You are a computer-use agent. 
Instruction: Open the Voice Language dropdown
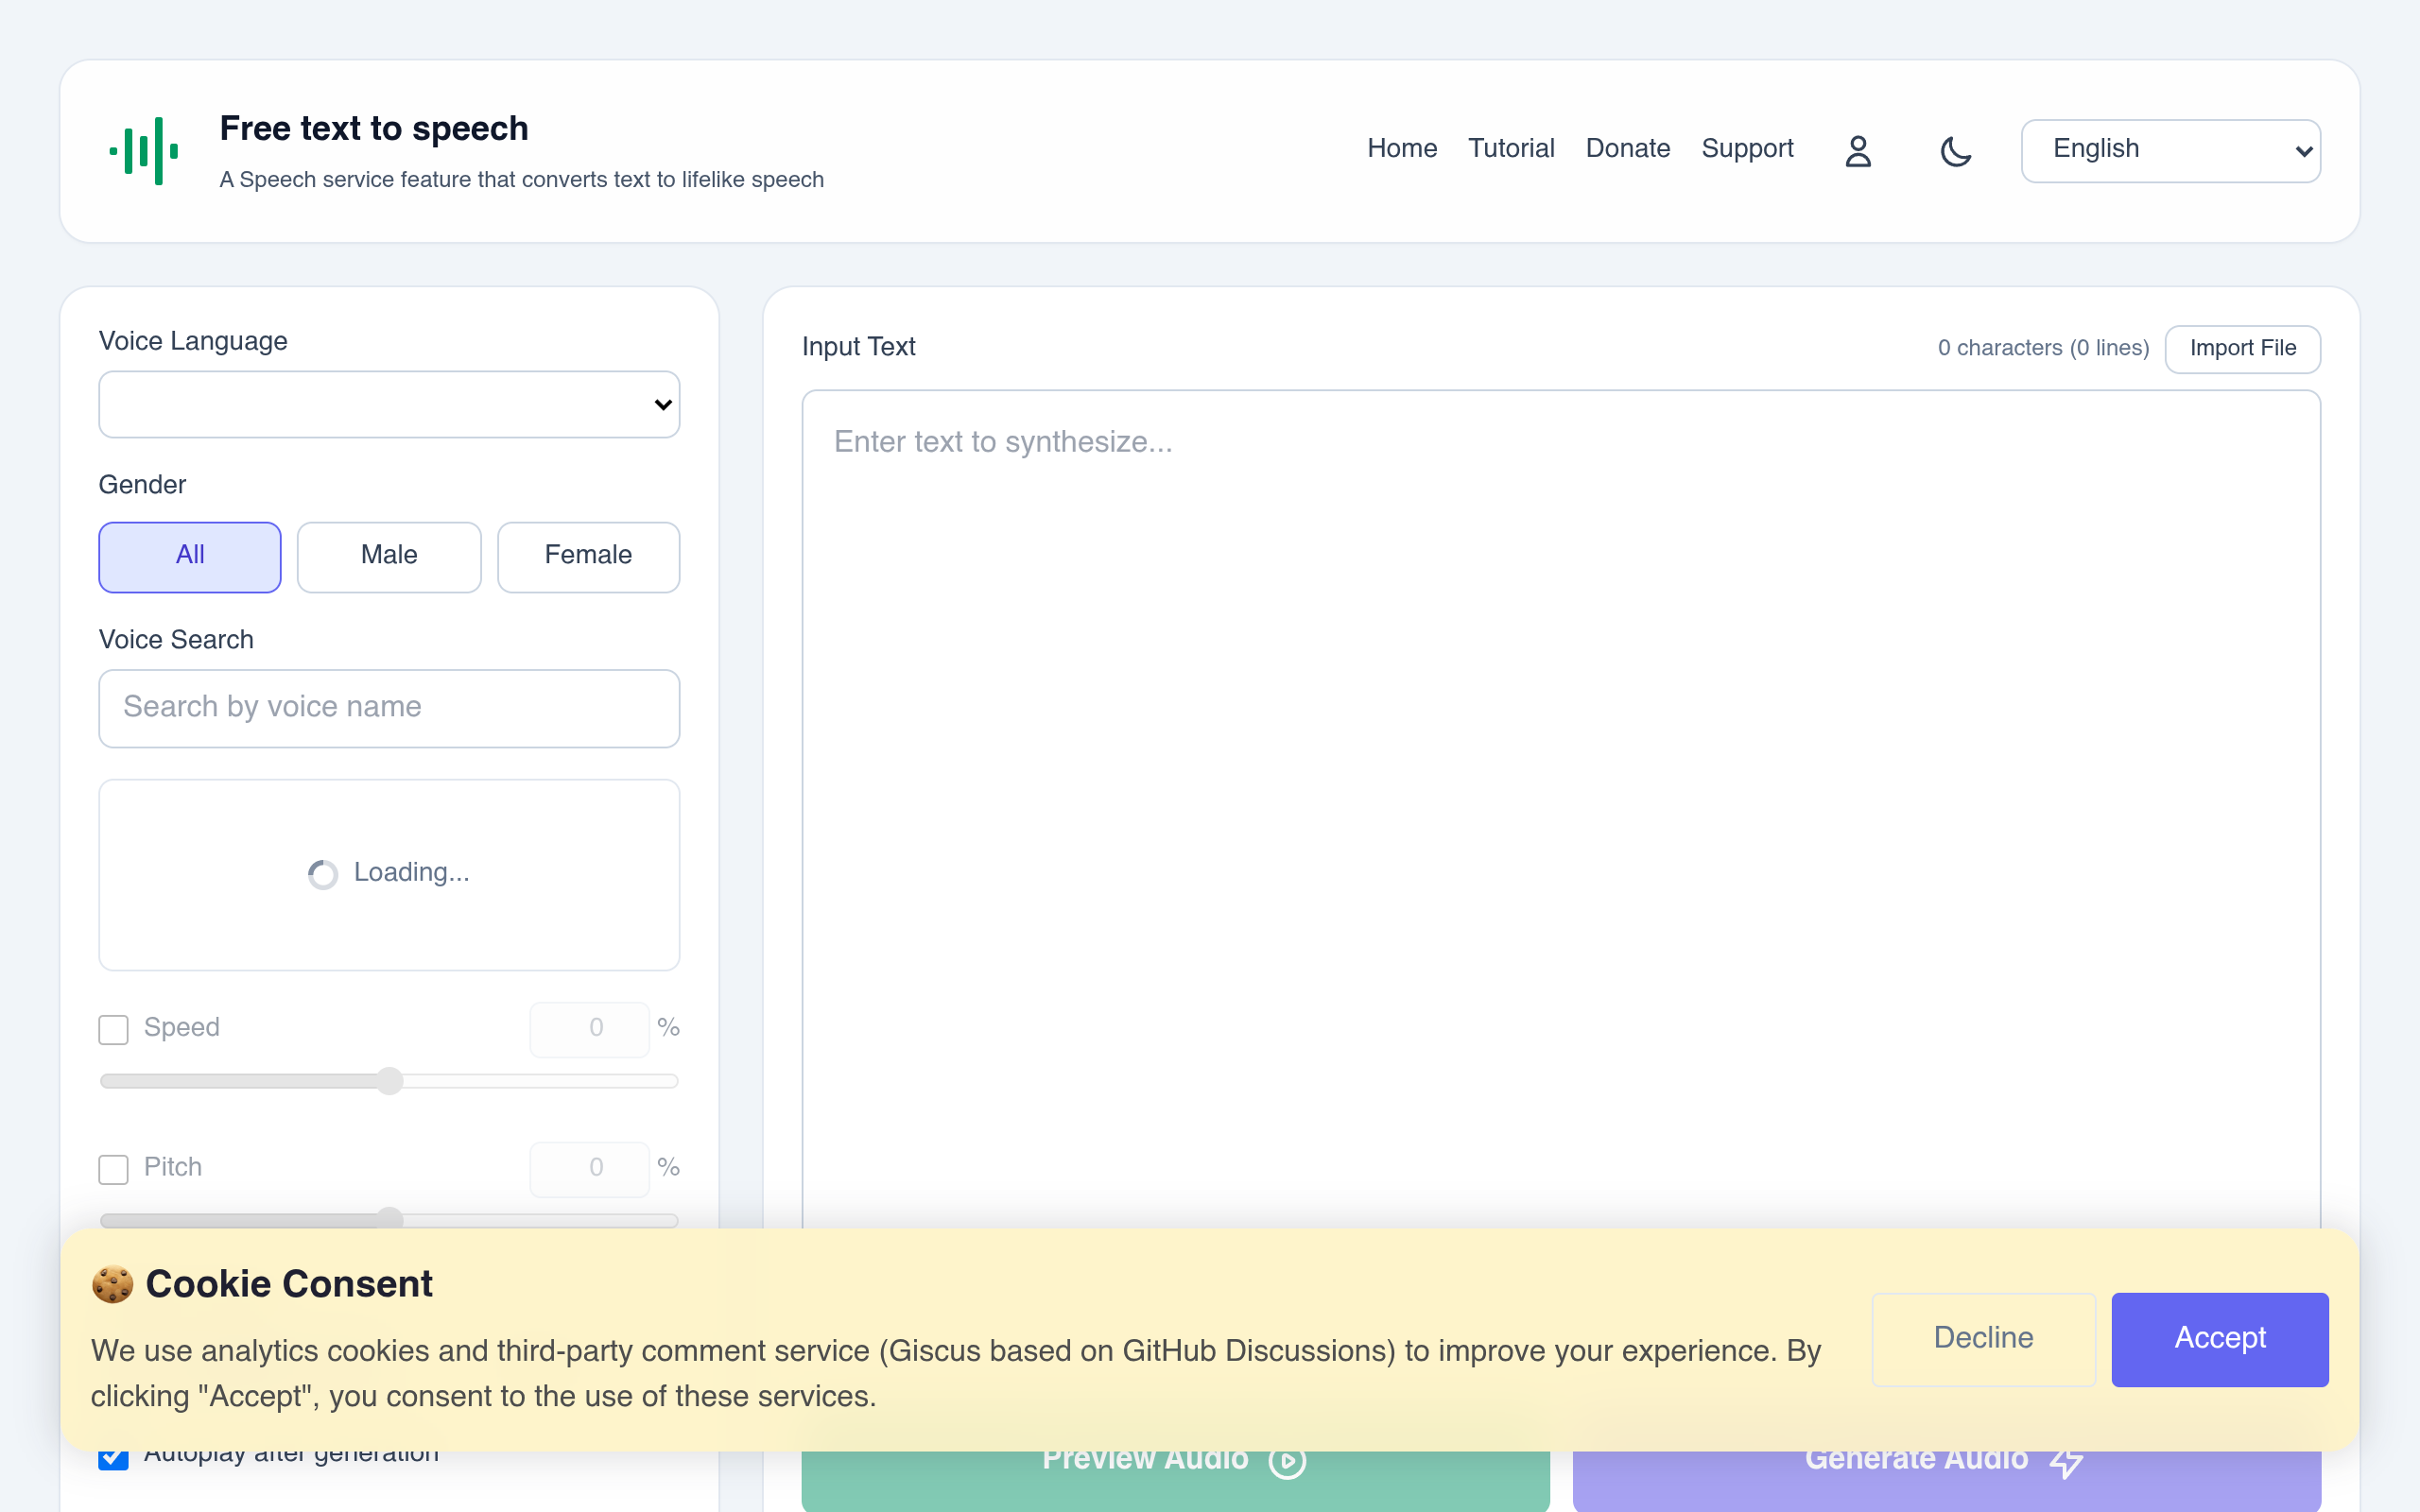pyautogui.click(x=389, y=404)
